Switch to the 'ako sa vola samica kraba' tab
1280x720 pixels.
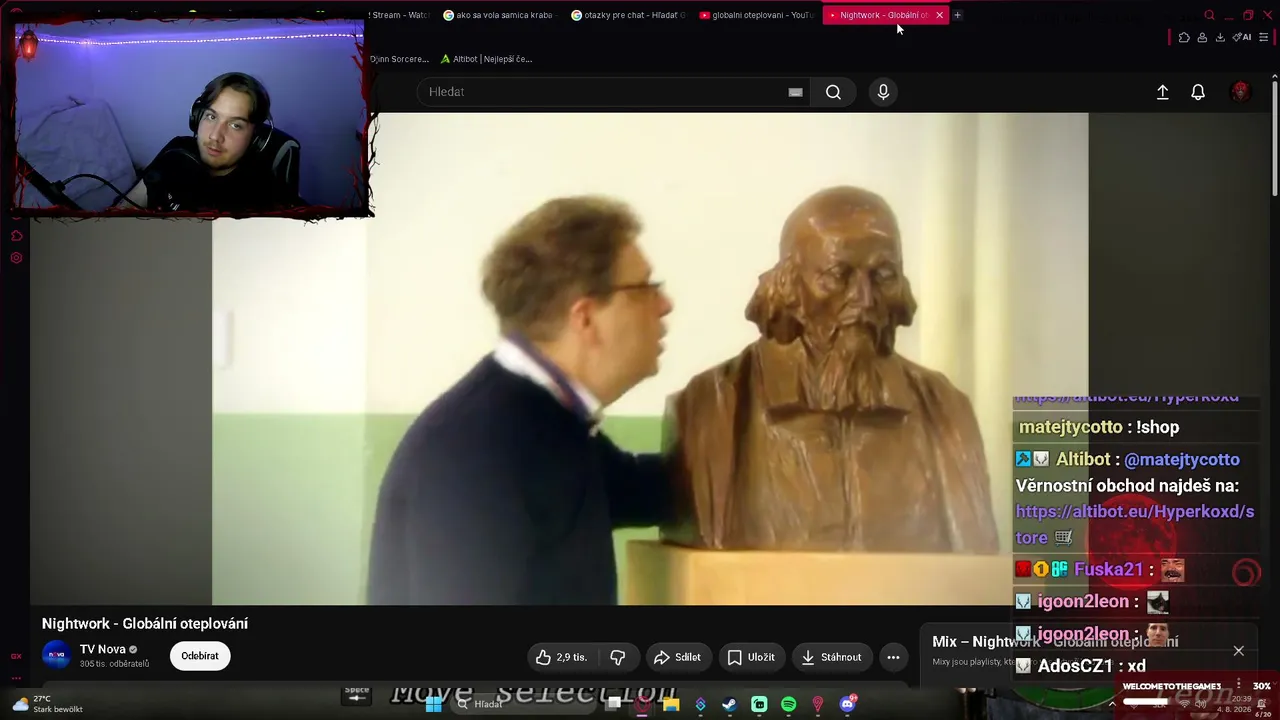point(498,15)
